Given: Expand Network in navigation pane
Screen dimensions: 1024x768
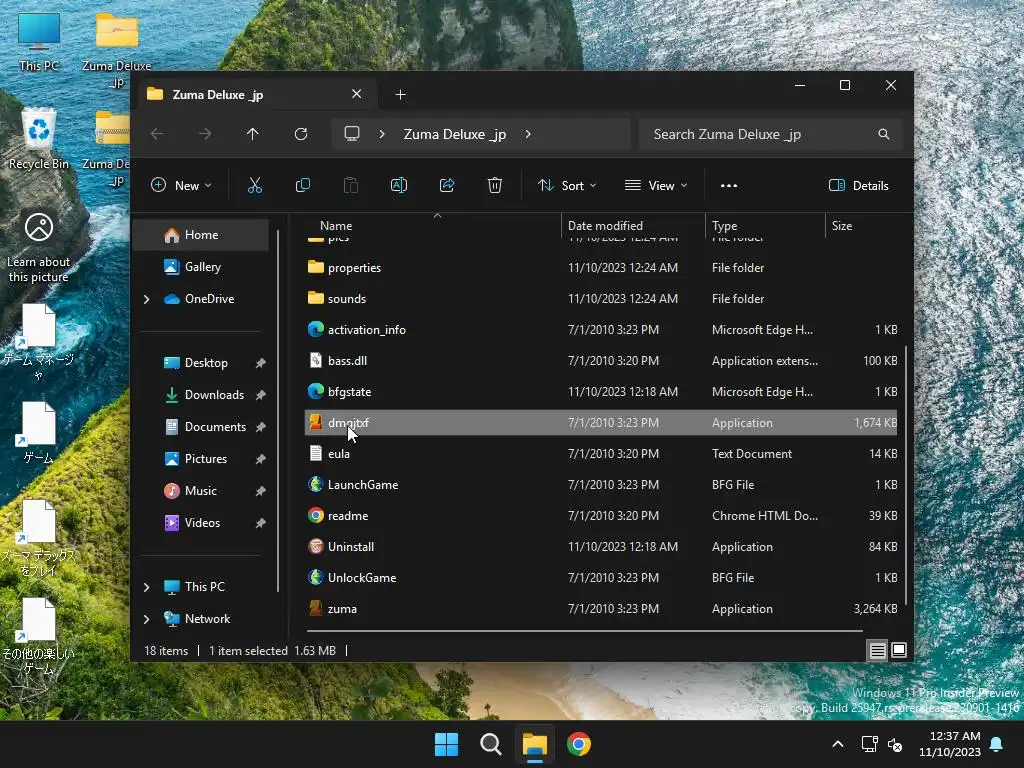Looking at the screenshot, I should click(146, 619).
